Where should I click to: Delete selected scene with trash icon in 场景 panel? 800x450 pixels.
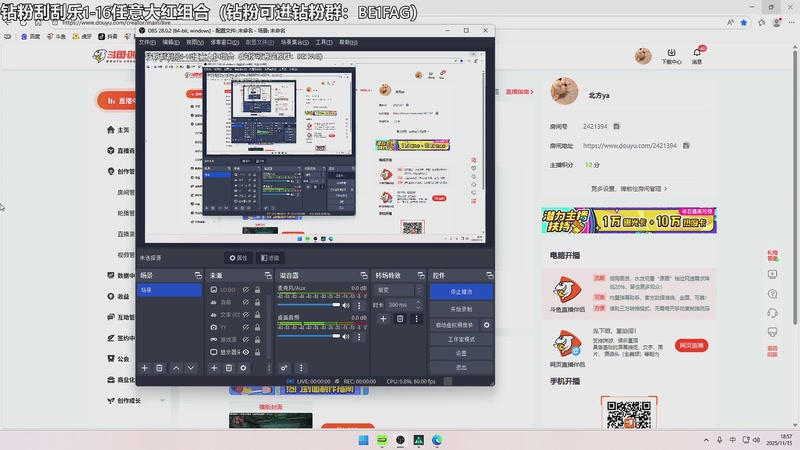(x=159, y=368)
